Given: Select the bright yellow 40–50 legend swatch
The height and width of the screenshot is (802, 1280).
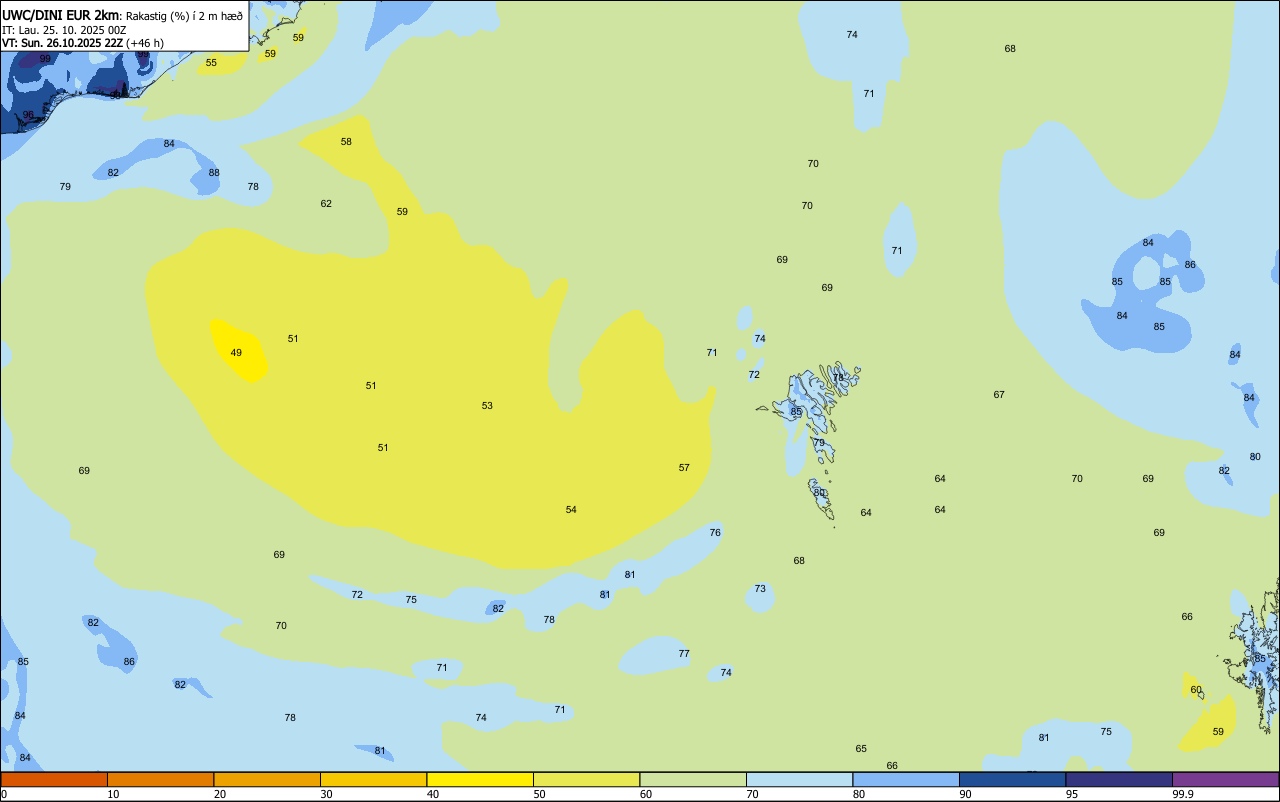Looking at the screenshot, I should coord(480,779).
